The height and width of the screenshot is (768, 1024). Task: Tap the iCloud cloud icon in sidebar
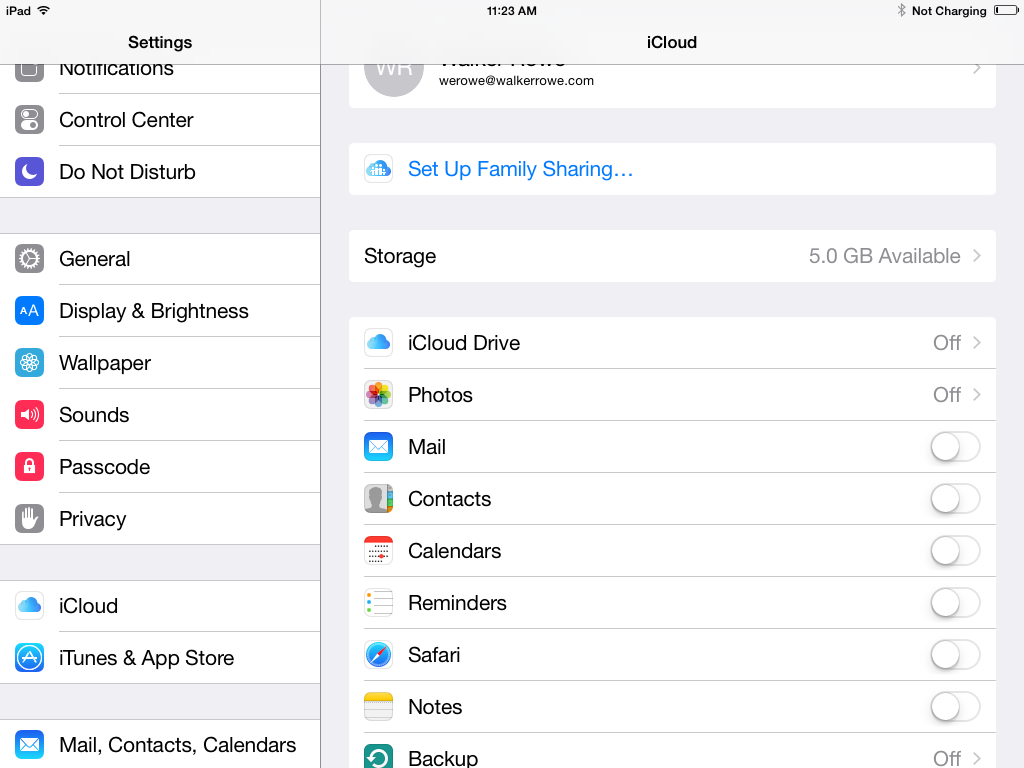coord(29,605)
